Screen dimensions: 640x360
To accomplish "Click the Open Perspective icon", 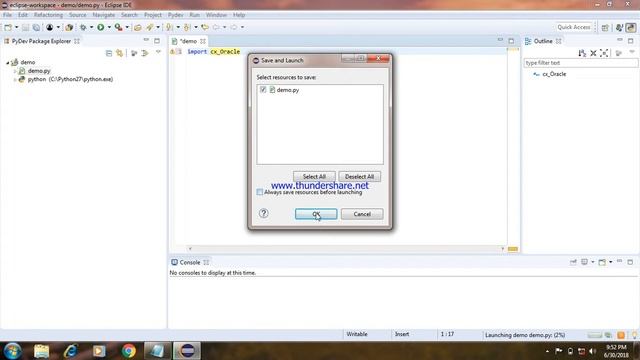I will click(x=605, y=27).
